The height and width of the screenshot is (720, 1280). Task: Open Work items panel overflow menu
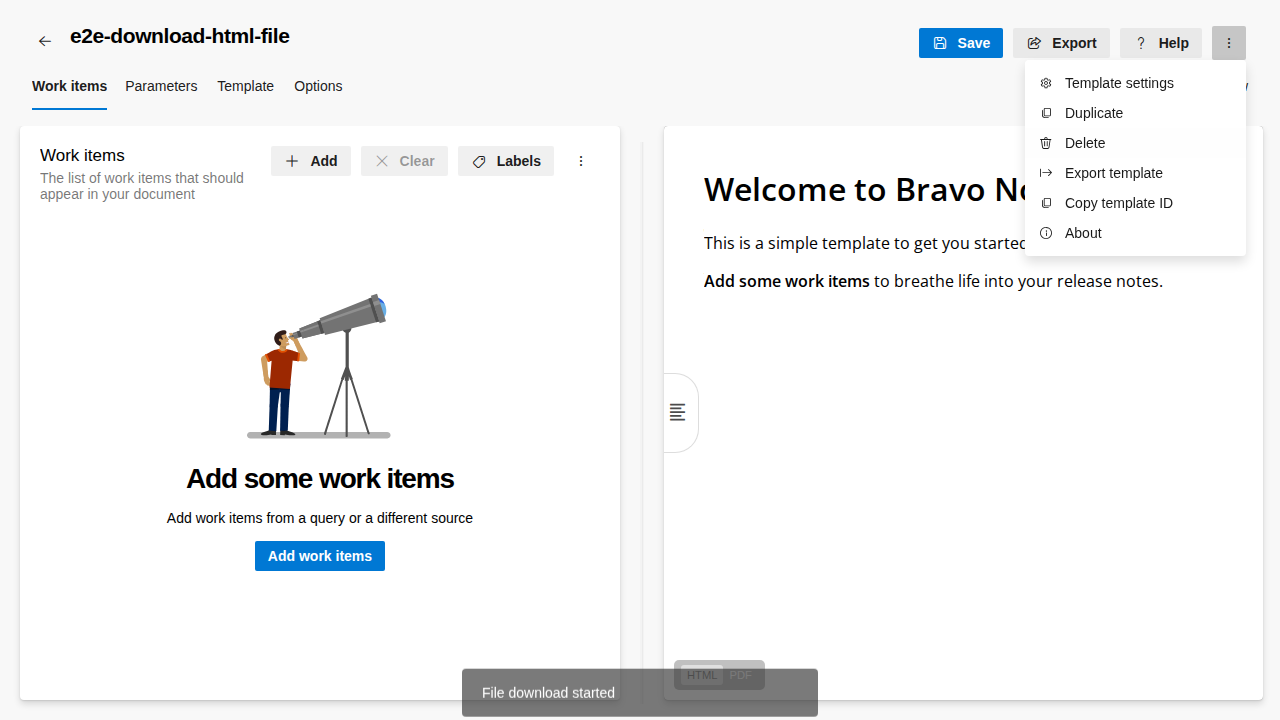pyautogui.click(x=581, y=161)
